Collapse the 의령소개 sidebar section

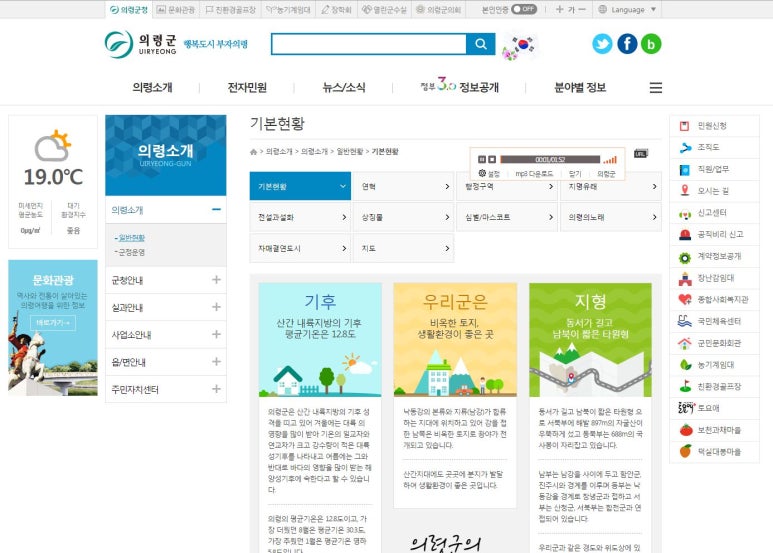pyautogui.click(x=216, y=210)
